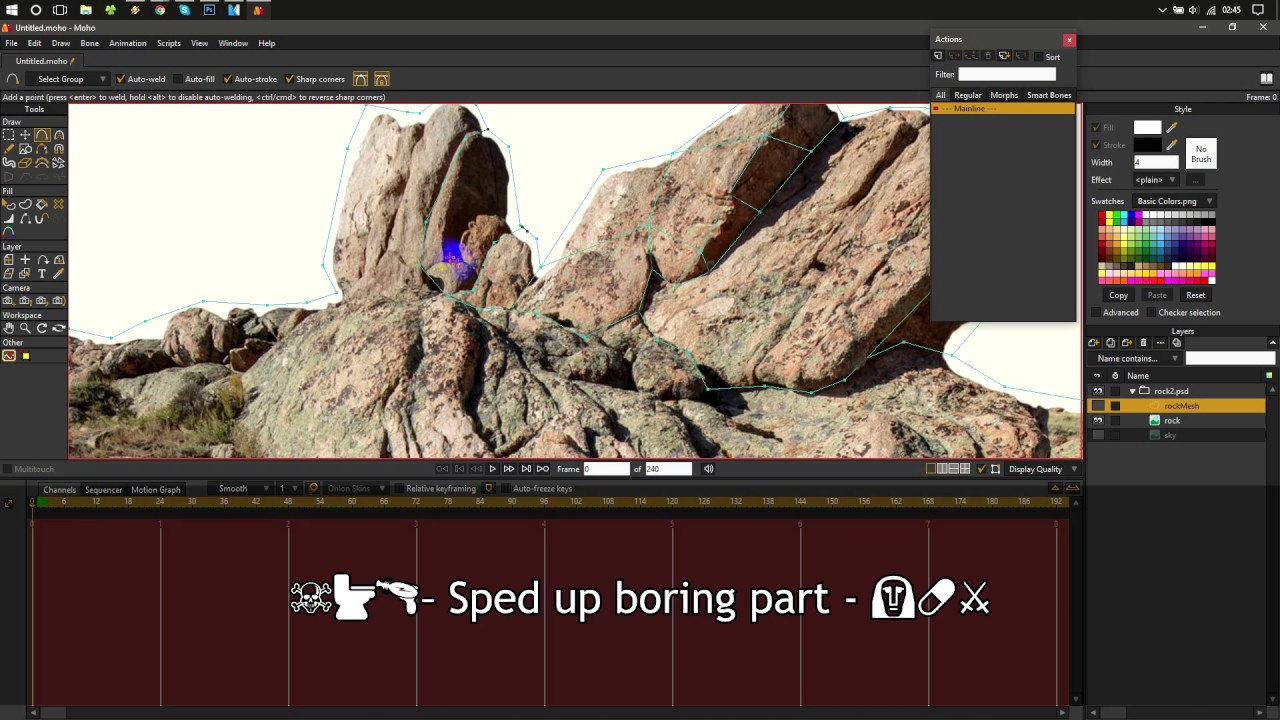Hide the rock layer with its eye toggle
The image size is (1280, 720).
[x=1098, y=420]
